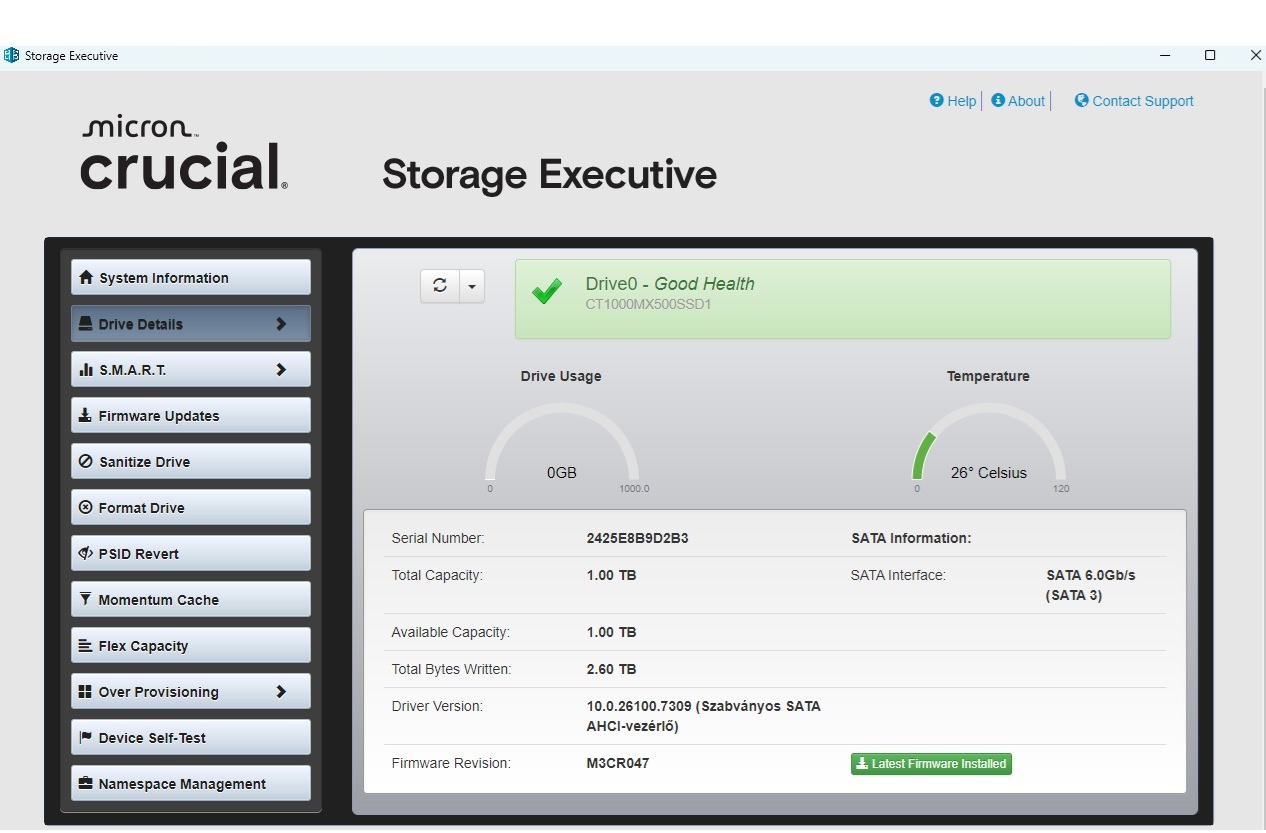Click the Crucial logo
This screenshot has height=833, width=1266.
pyautogui.click(x=185, y=154)
